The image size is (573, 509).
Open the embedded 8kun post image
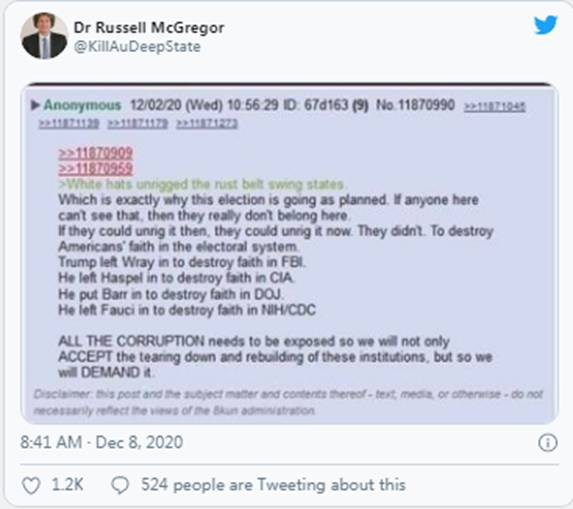click(289, 254)
